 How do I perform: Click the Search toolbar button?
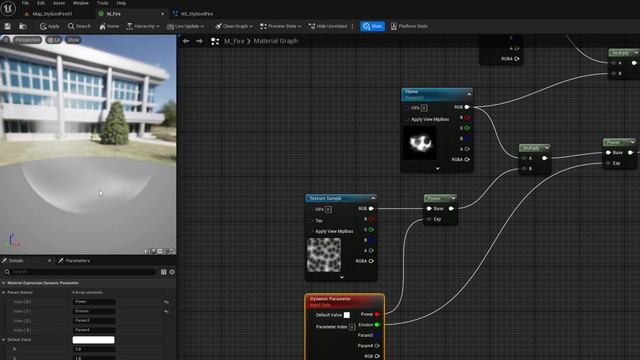click(x=79, y=26)
